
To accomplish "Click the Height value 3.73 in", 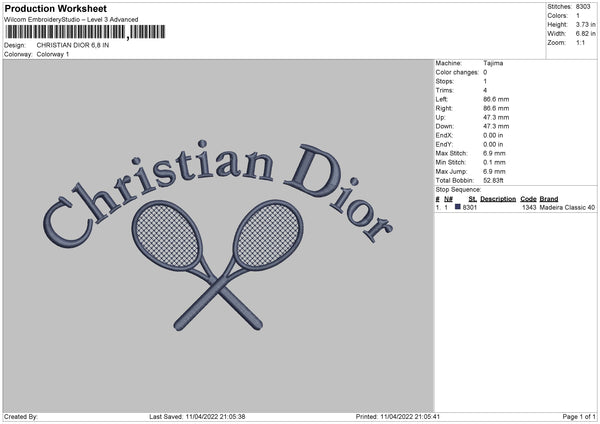I will (x=585, y=24).
